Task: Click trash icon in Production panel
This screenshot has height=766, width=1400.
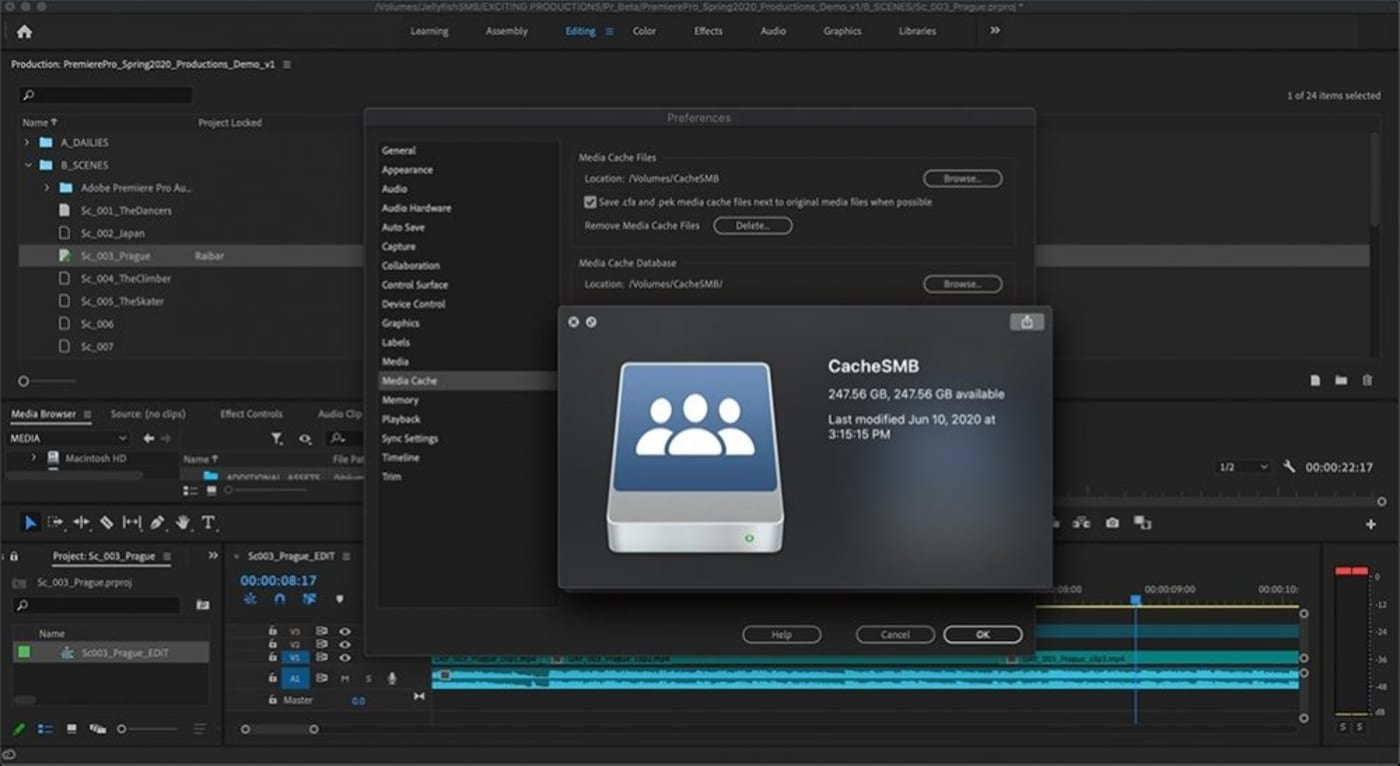Action: pyautogui.click(x=1367, y=381)
